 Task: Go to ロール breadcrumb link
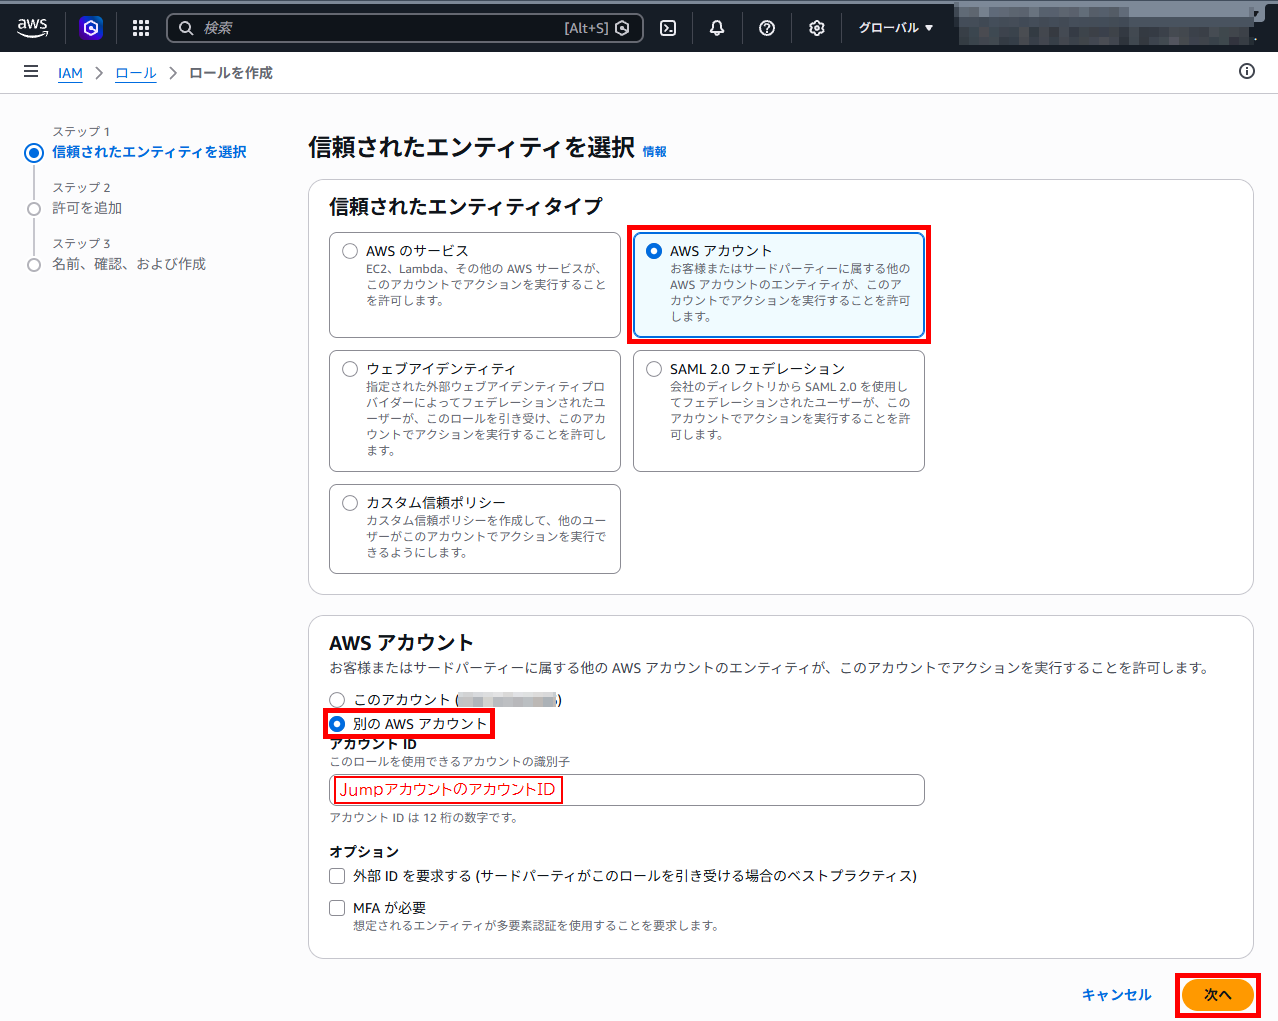(x=136, y=73)
